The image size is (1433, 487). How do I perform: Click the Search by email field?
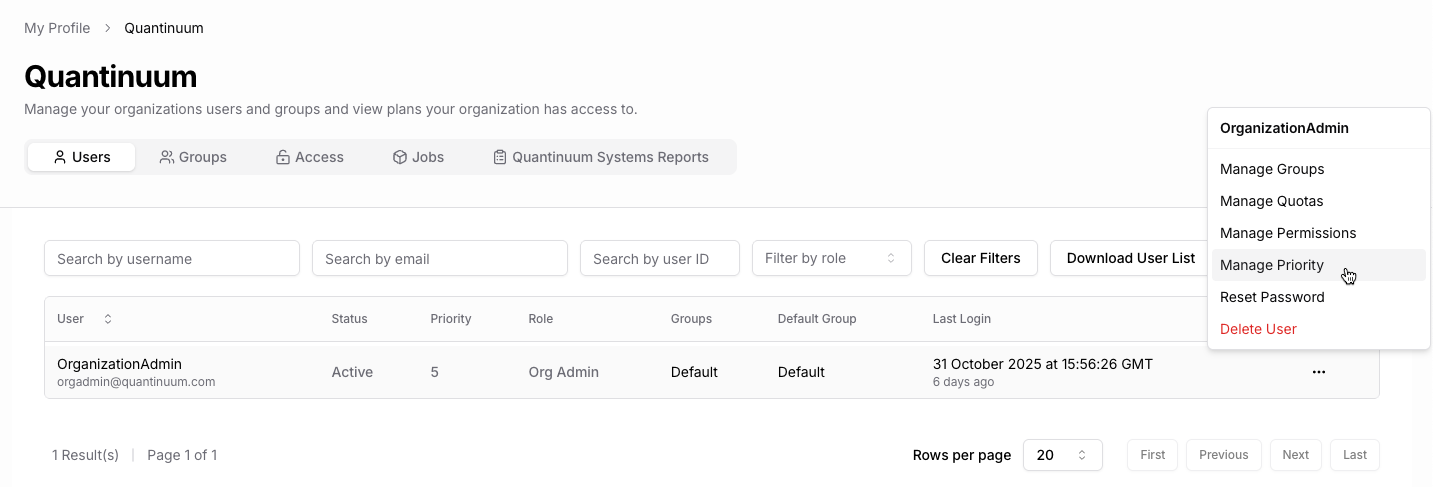pyautogui.click(x=440, y=258)
